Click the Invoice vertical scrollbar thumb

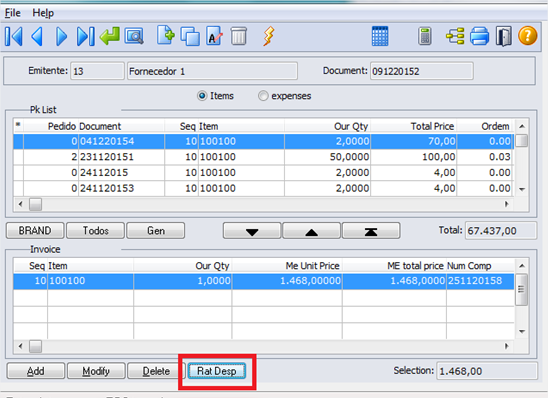point(522,290)
